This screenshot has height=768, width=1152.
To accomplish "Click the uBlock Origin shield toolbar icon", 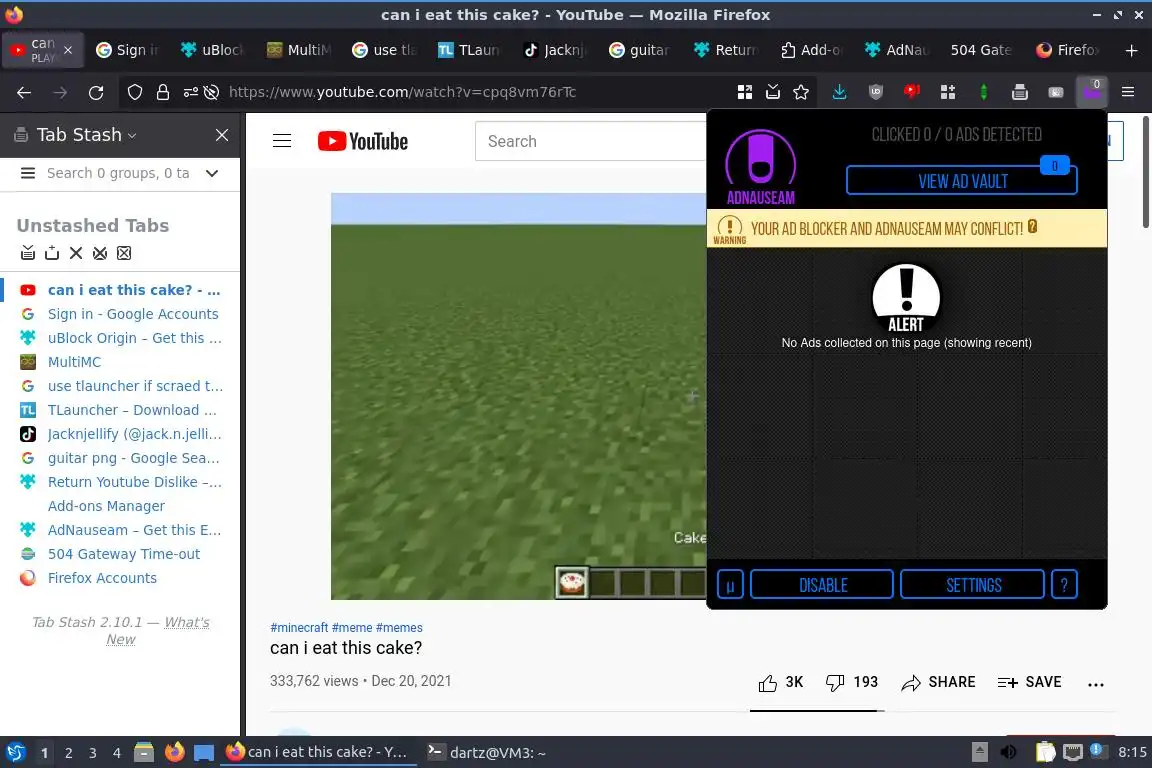I will [x=875, y=92].
